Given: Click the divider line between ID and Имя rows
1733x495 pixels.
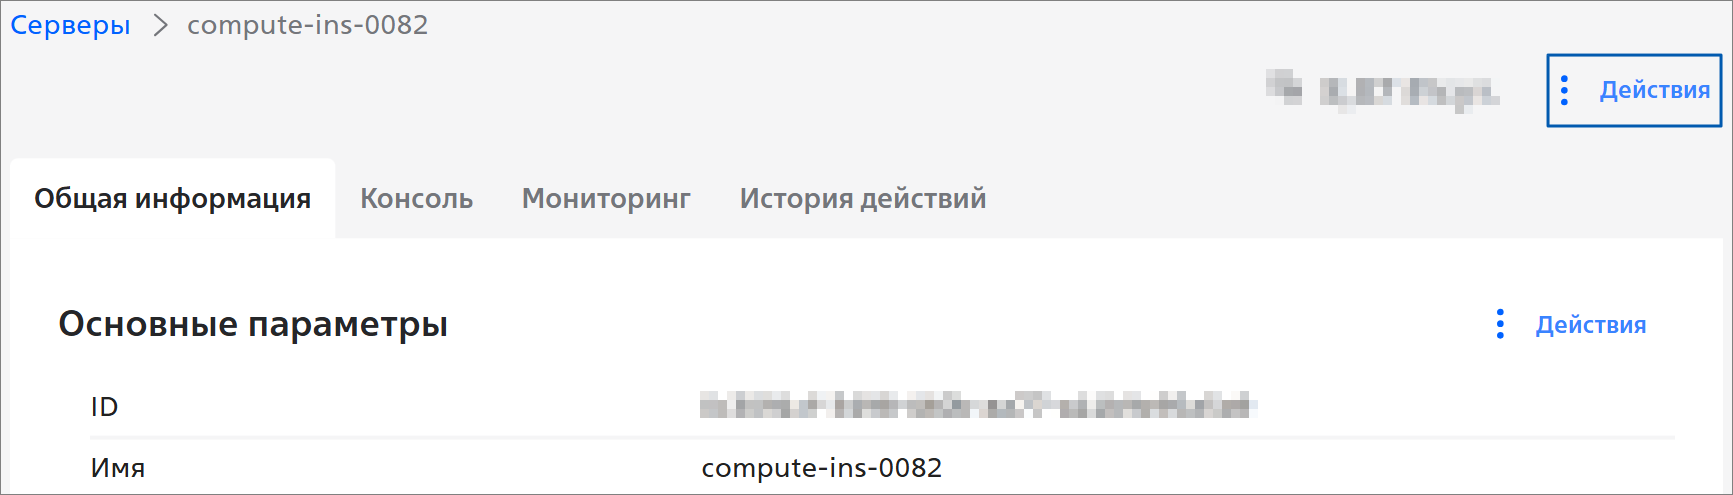Looking at the screenshot, I should [x=880, y=437].
